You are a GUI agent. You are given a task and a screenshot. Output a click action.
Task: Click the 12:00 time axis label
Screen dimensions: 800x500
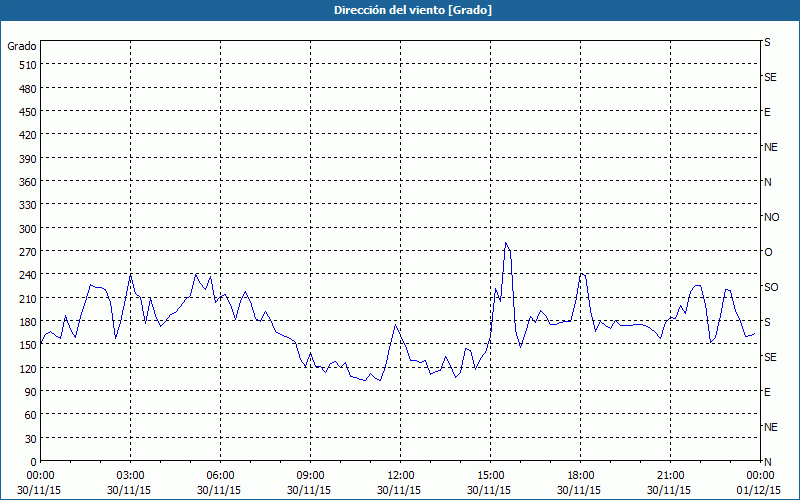tap(401, 476)
